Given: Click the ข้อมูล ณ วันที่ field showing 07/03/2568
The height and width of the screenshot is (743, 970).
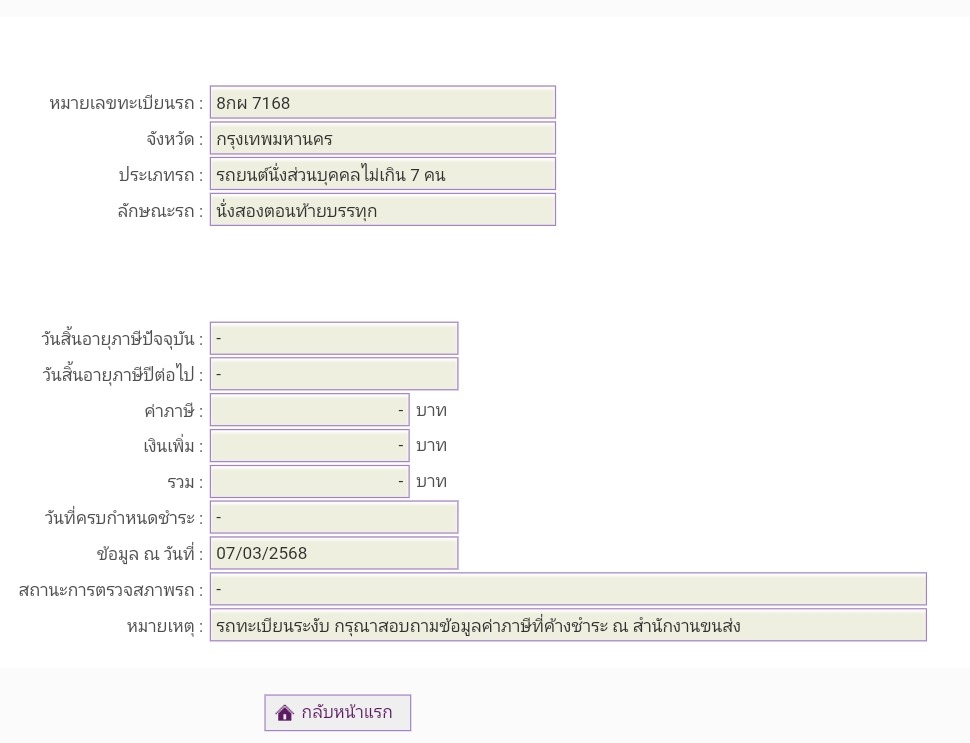Looking at the screenshot, I should [x=333, y=554].
